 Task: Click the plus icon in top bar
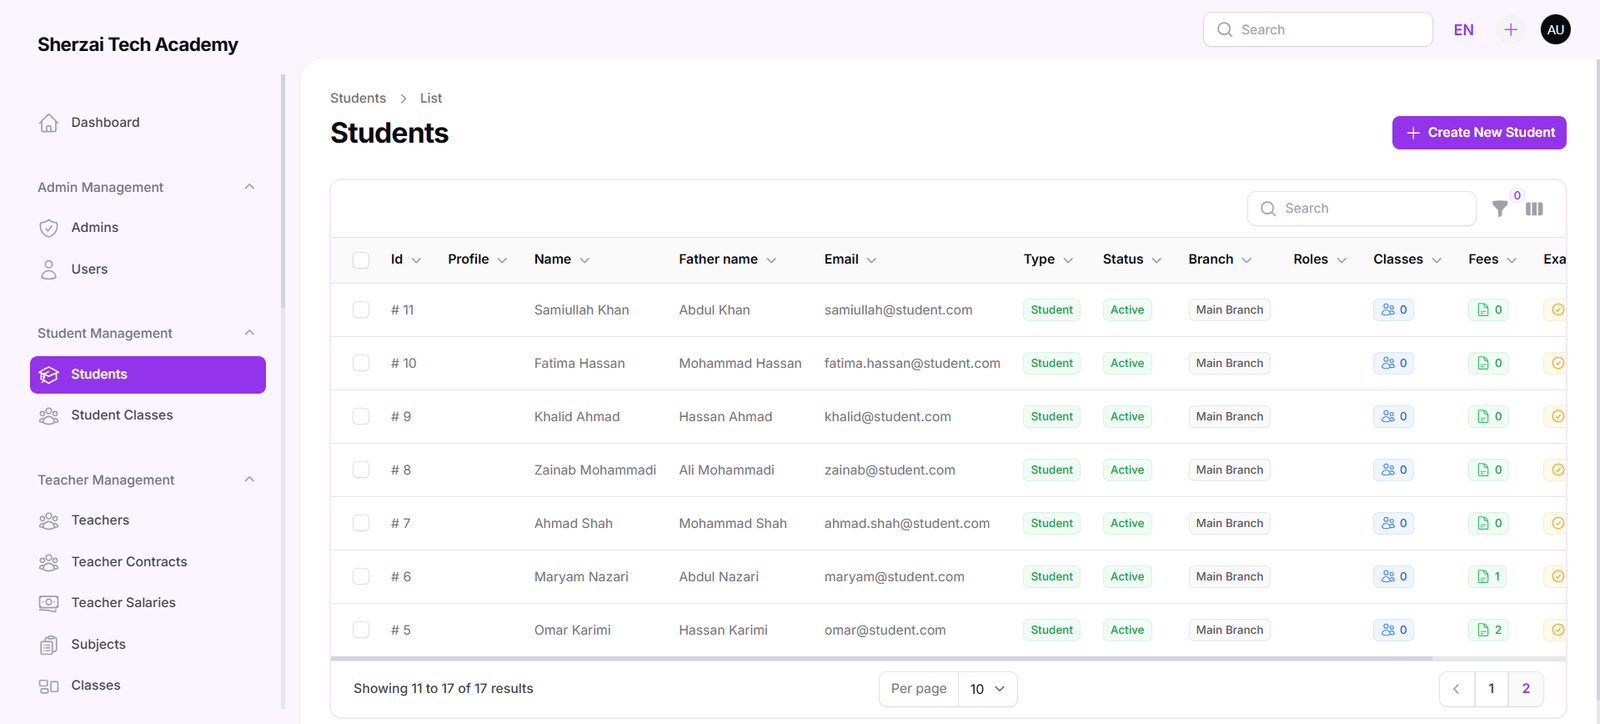tap(1510, 30)
